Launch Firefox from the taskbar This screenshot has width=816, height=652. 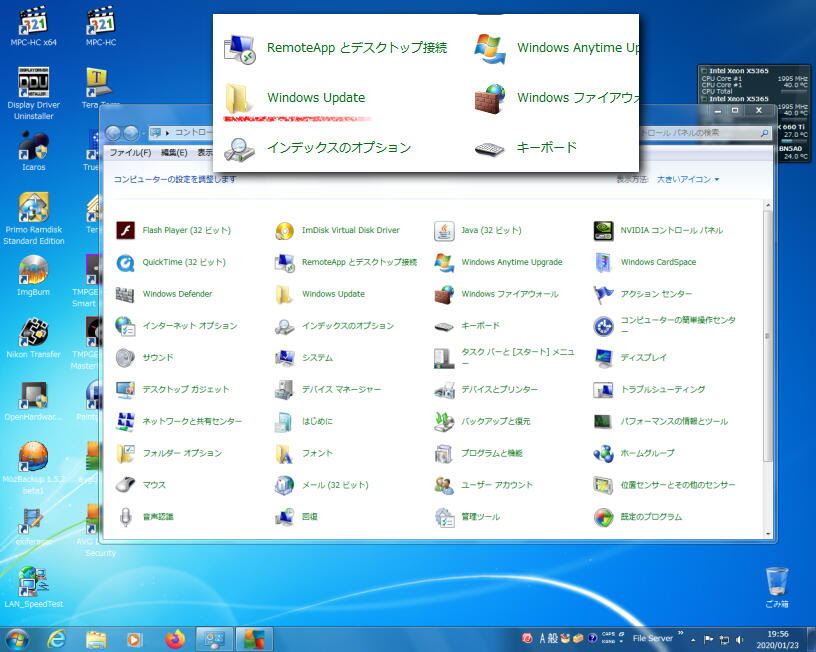175,639
